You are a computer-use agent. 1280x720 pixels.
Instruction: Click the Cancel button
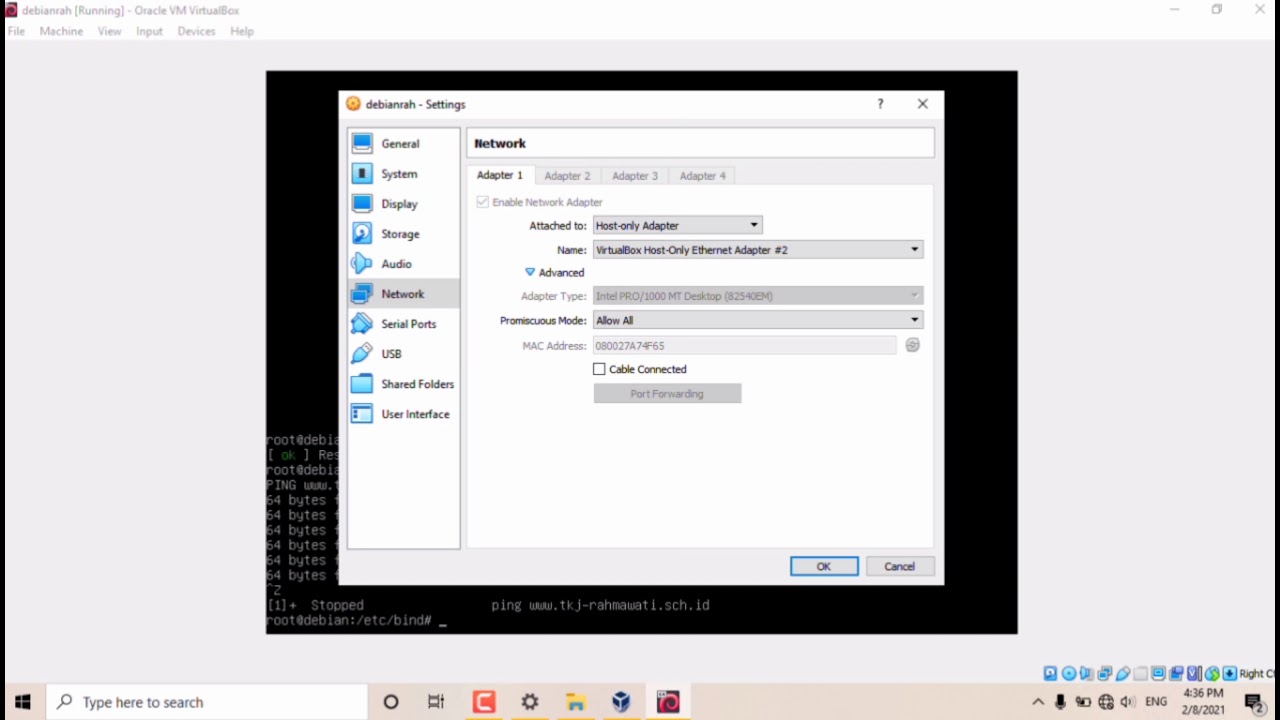899,566
